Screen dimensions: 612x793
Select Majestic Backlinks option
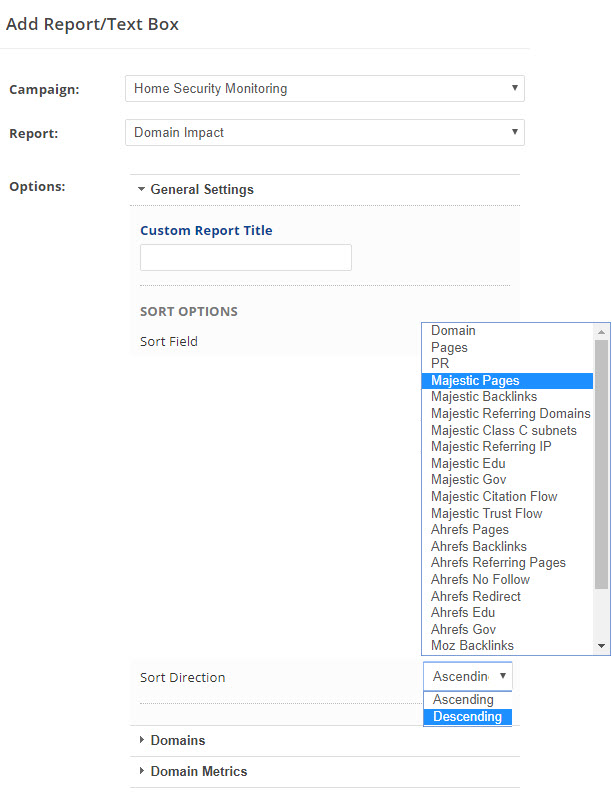coord(483,397)
